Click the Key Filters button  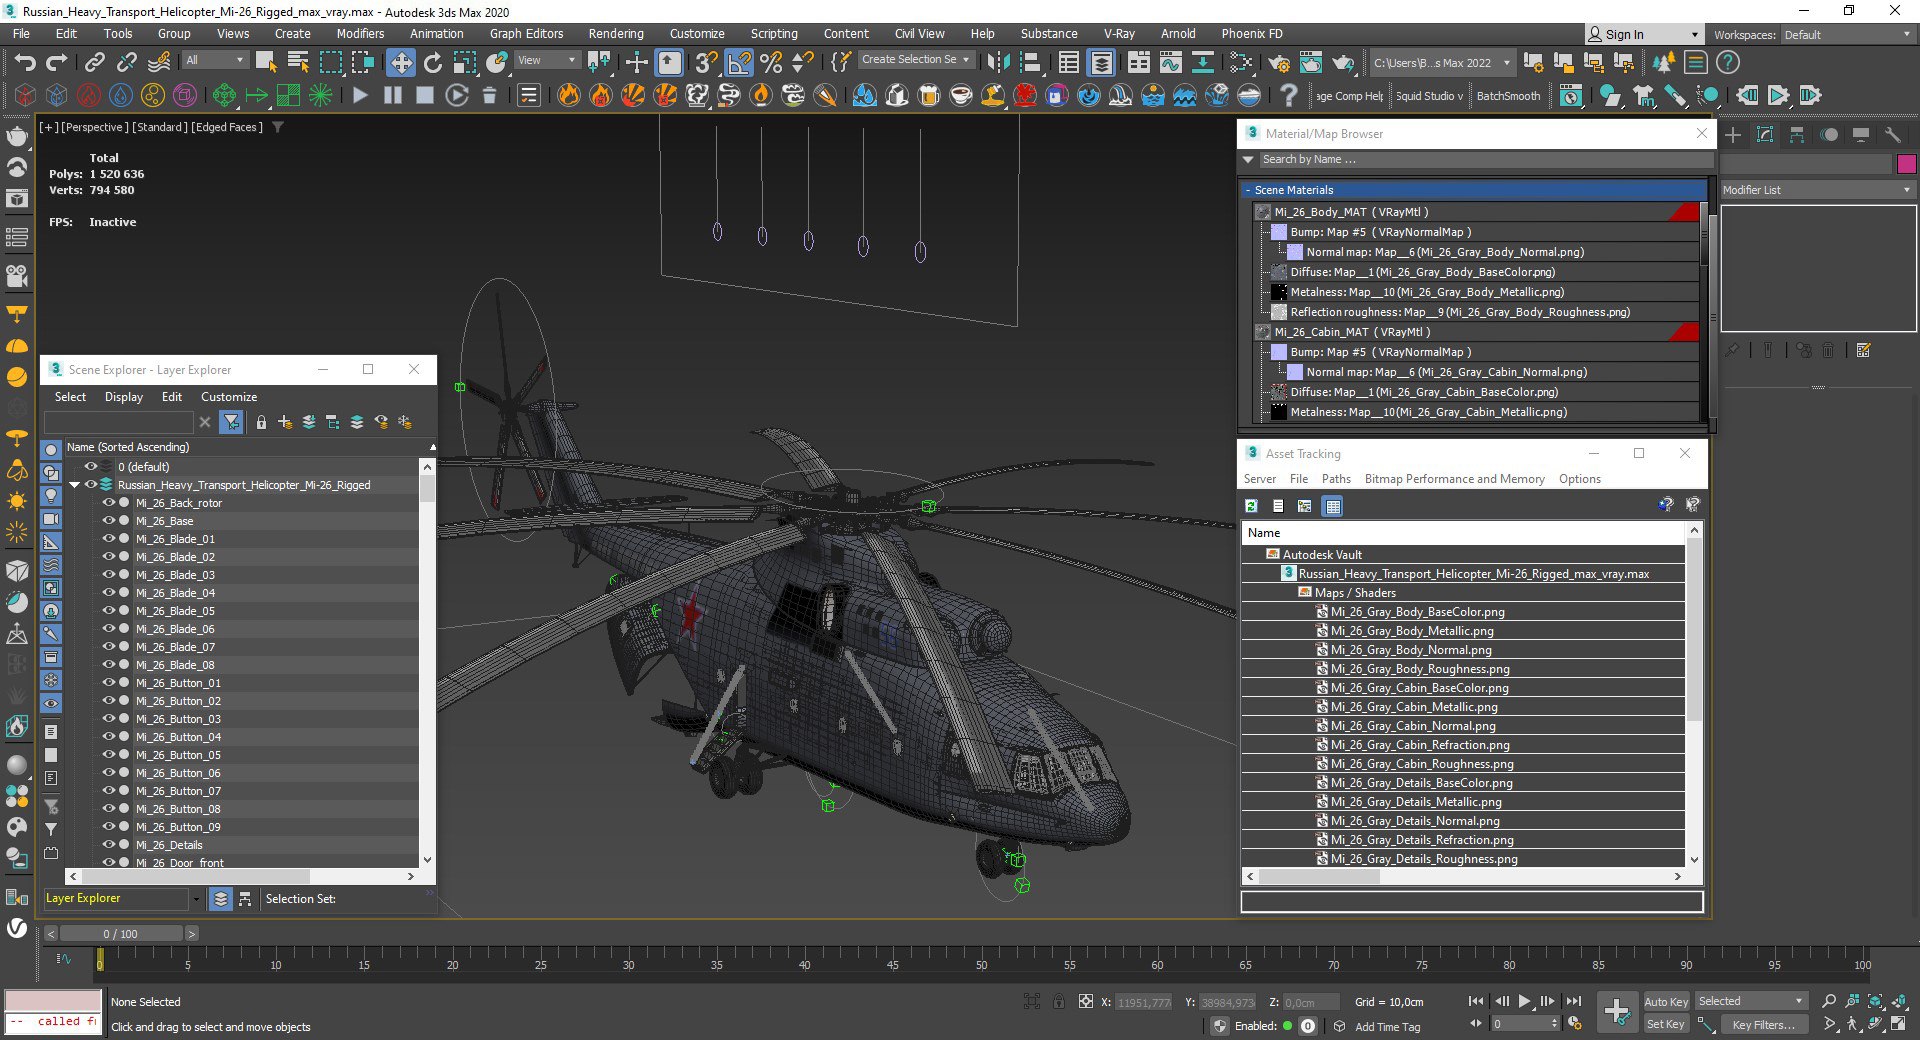click(x=1763, y=1024)
